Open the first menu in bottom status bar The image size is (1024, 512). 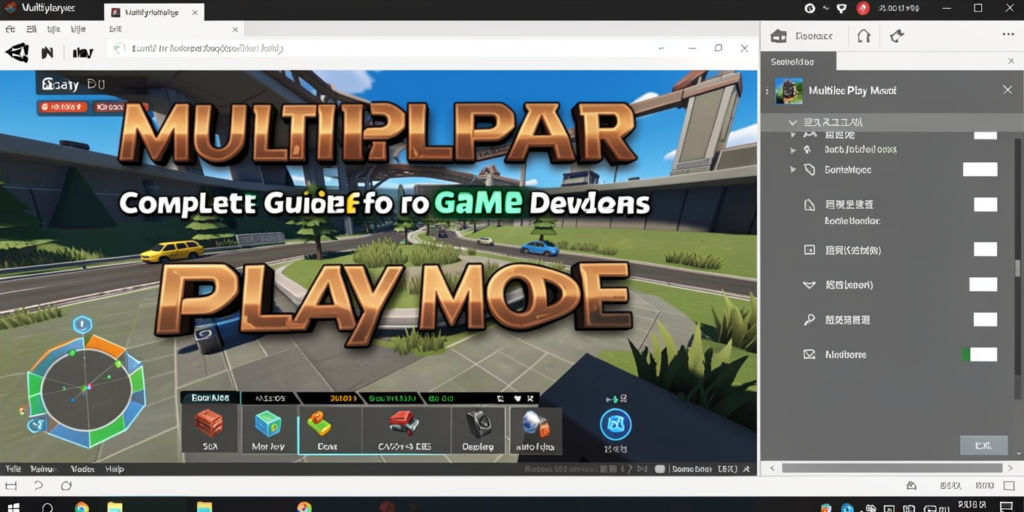click(x=12, y=469)
